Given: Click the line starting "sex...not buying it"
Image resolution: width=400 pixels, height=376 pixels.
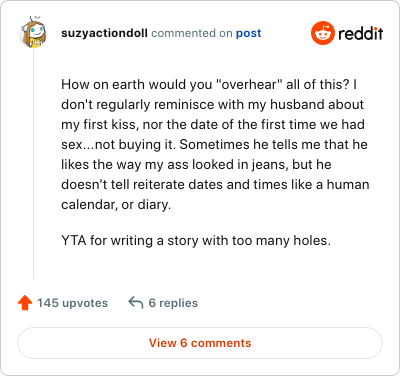Looking at the screenshot, I should (x=214, y=145).
